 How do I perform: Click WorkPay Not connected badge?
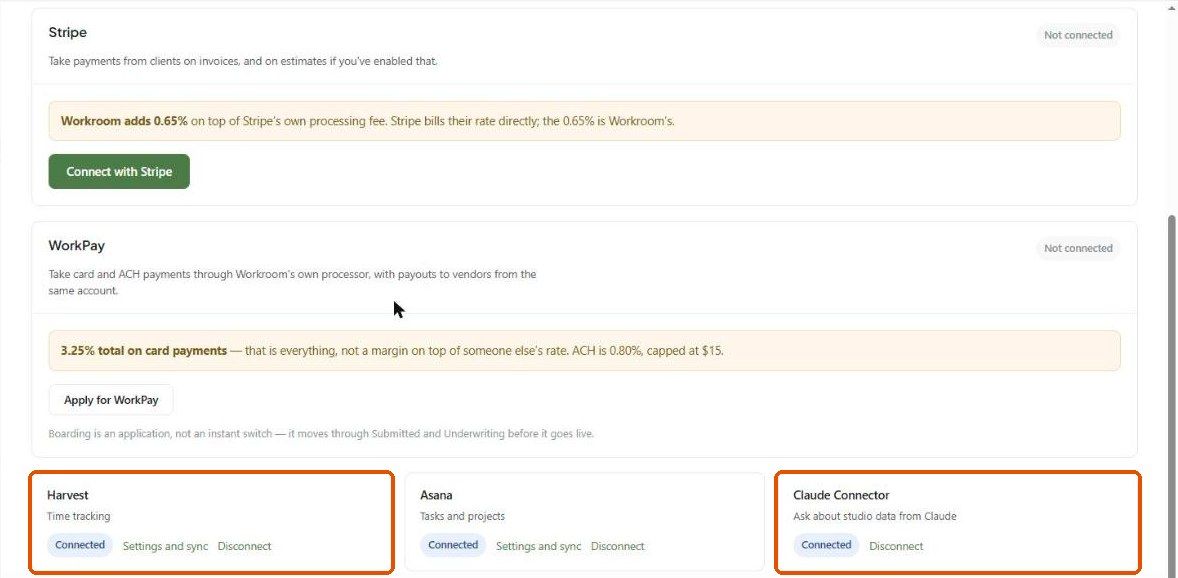1078,248
